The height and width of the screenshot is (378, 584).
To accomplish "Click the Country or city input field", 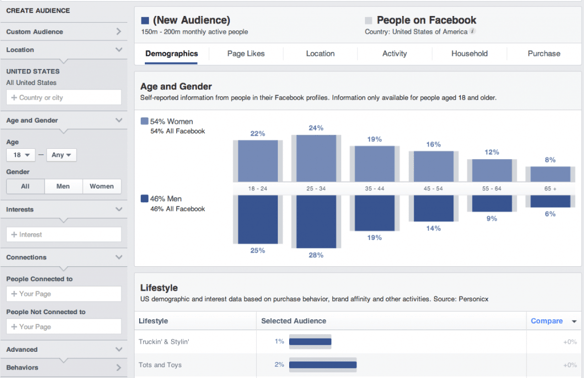I will [x=64, y=98].
